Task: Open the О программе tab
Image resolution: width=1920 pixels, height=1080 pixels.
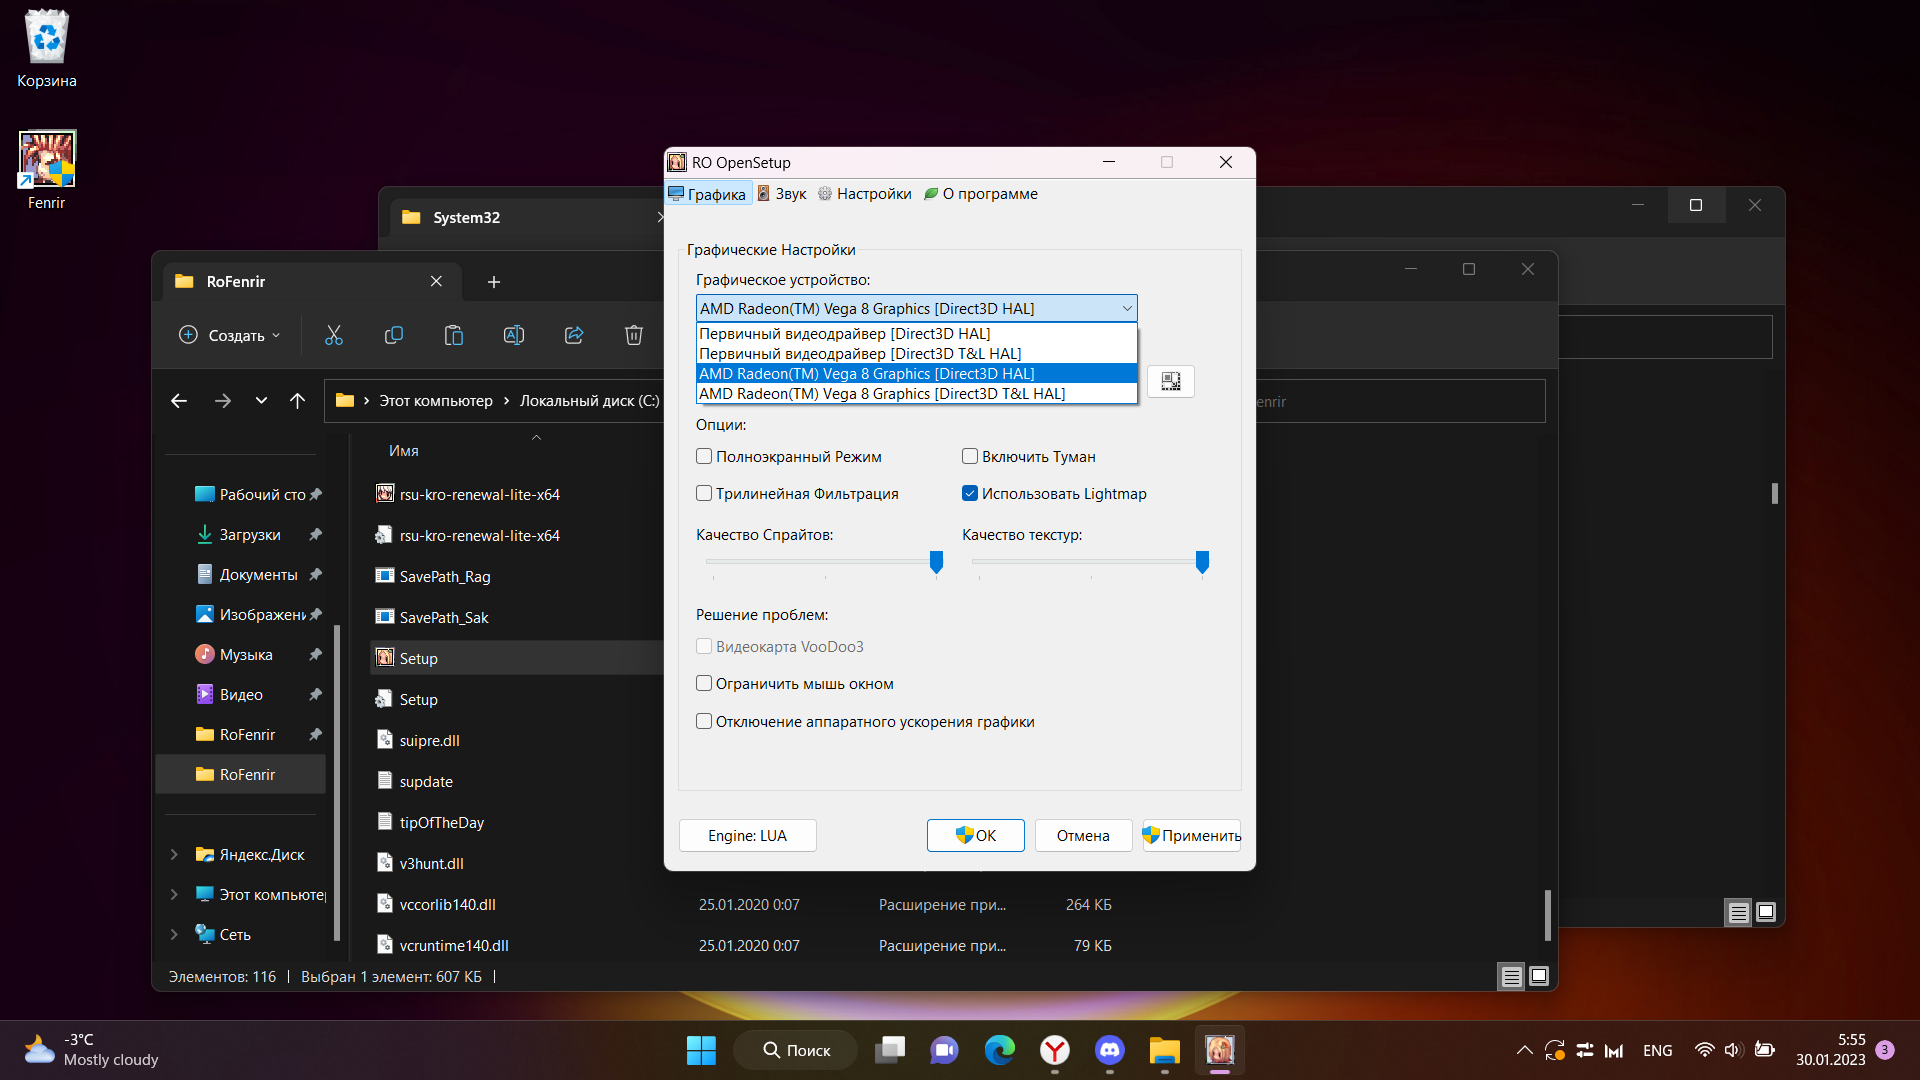Action: pyautogui.click(x=981, y=194)
